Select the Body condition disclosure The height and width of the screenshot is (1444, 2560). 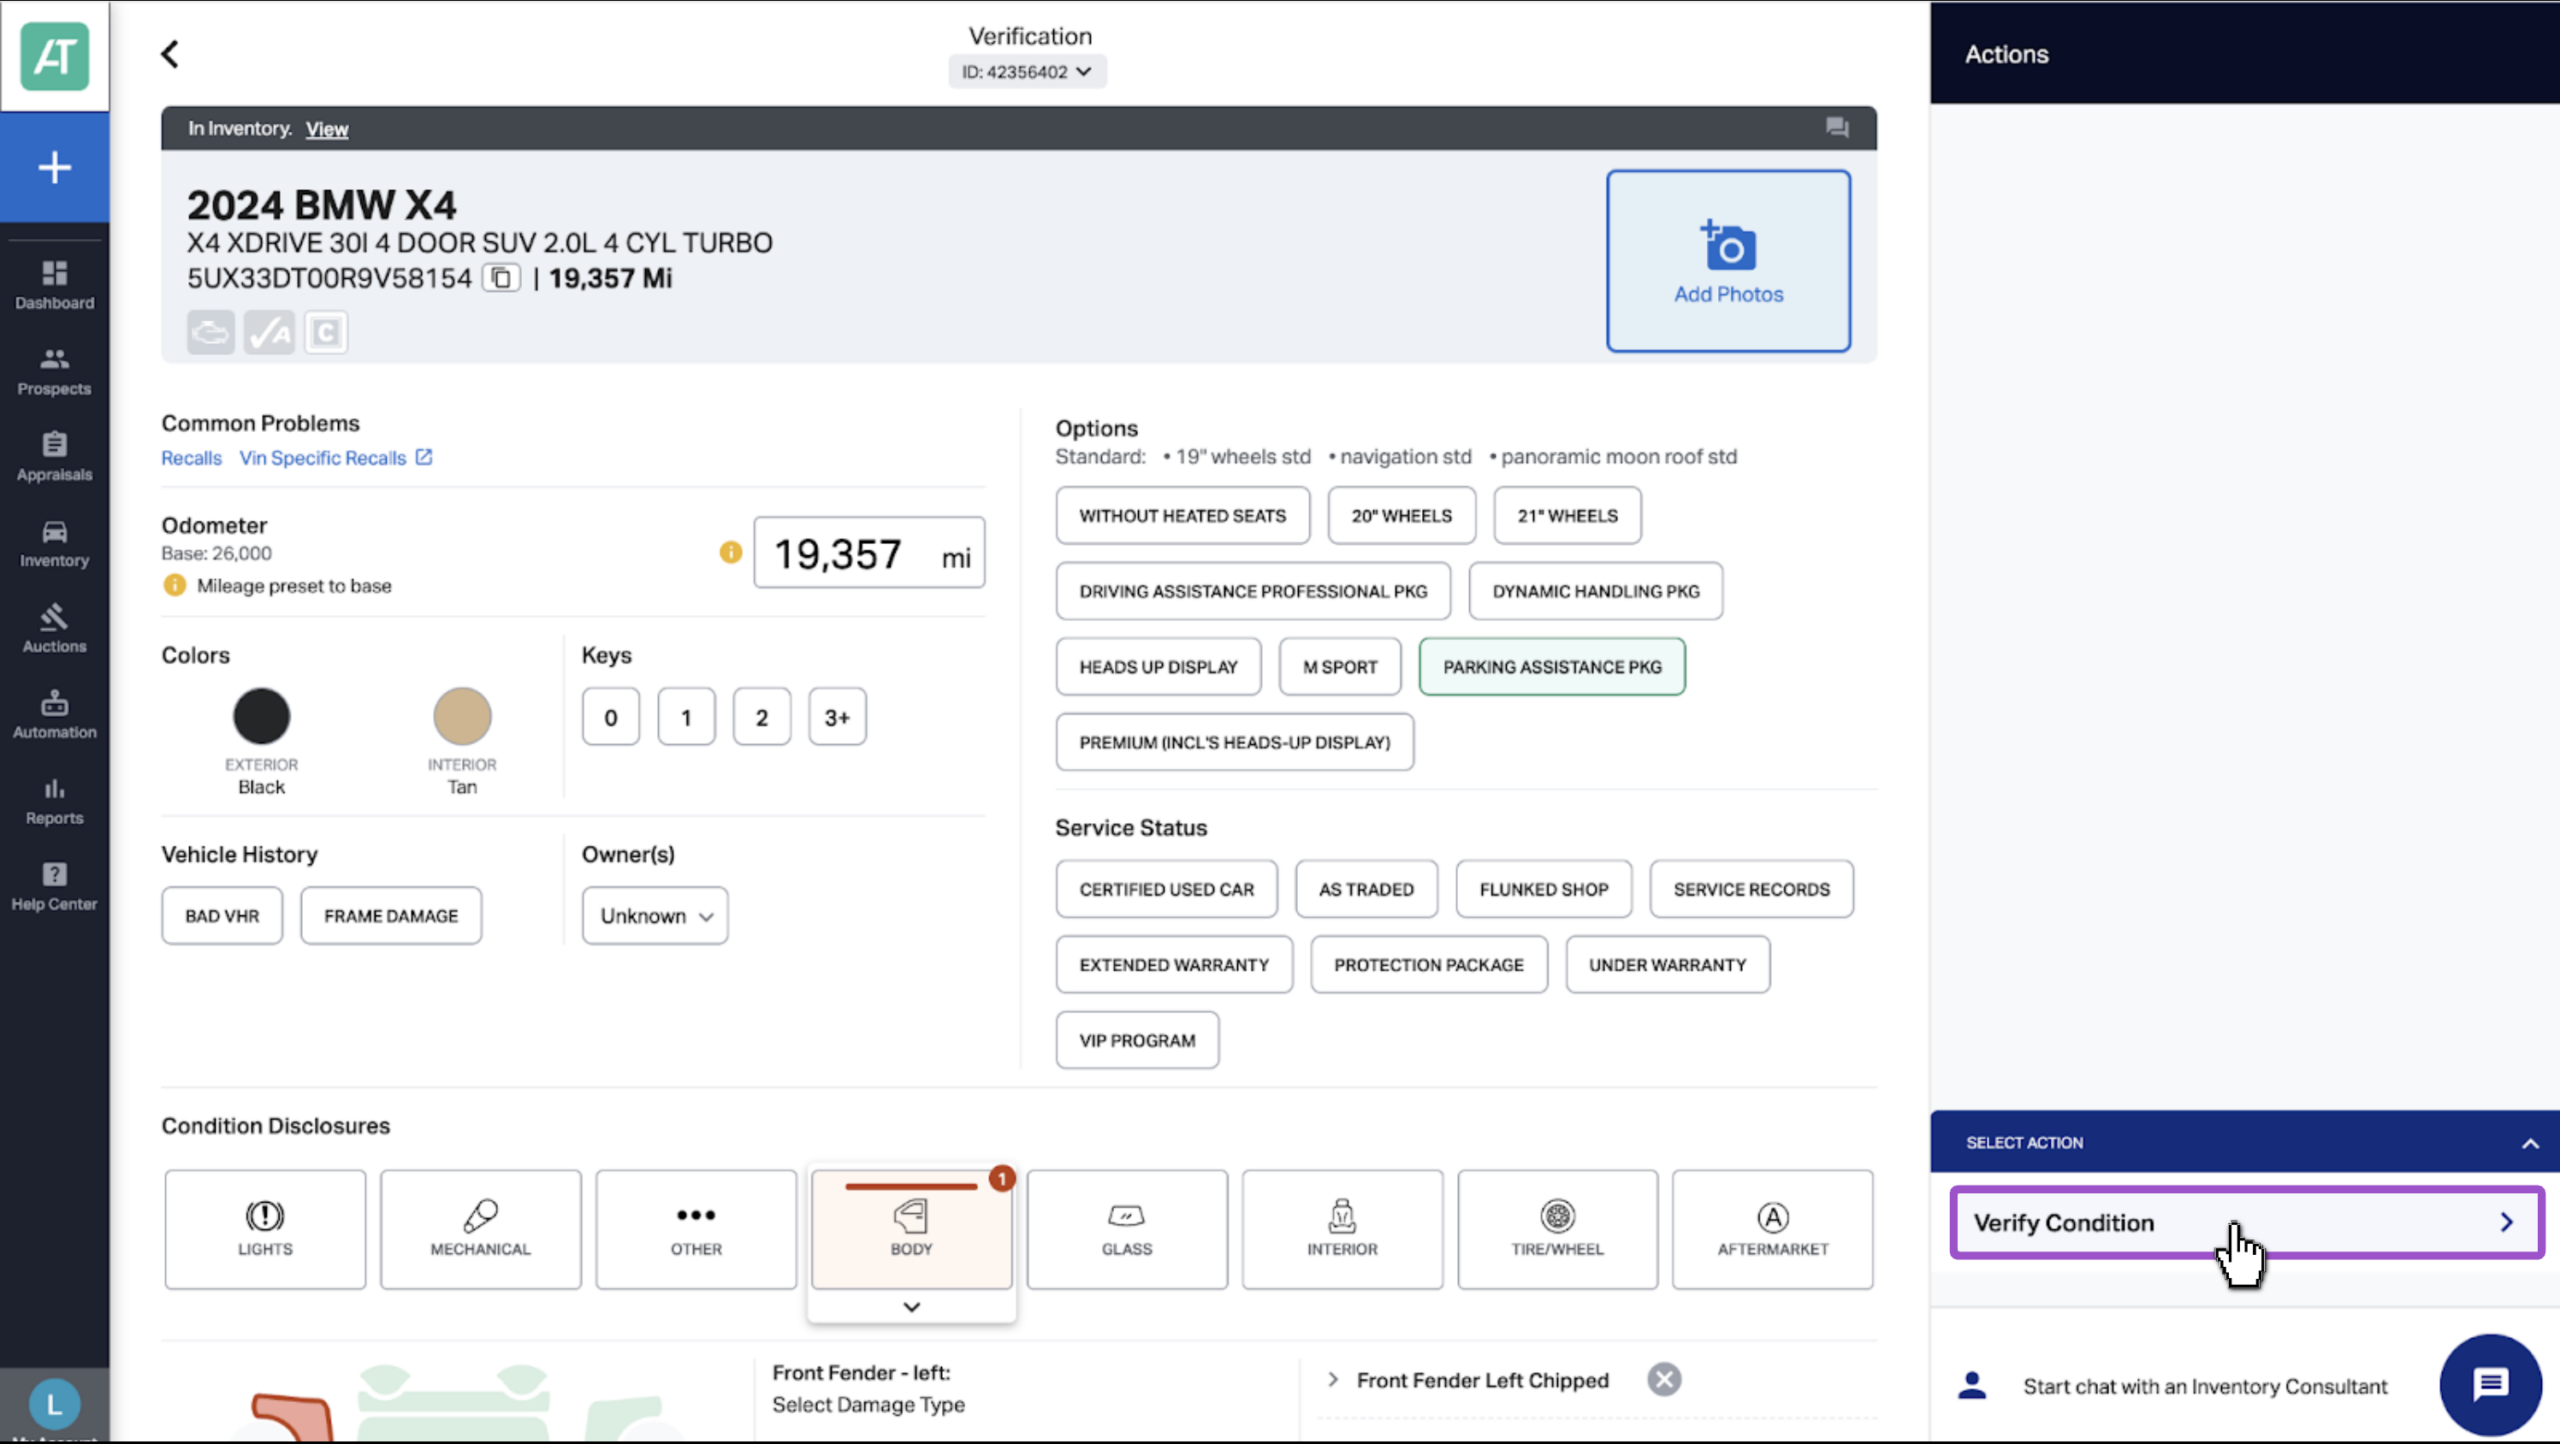click(x=911, y=1229)
